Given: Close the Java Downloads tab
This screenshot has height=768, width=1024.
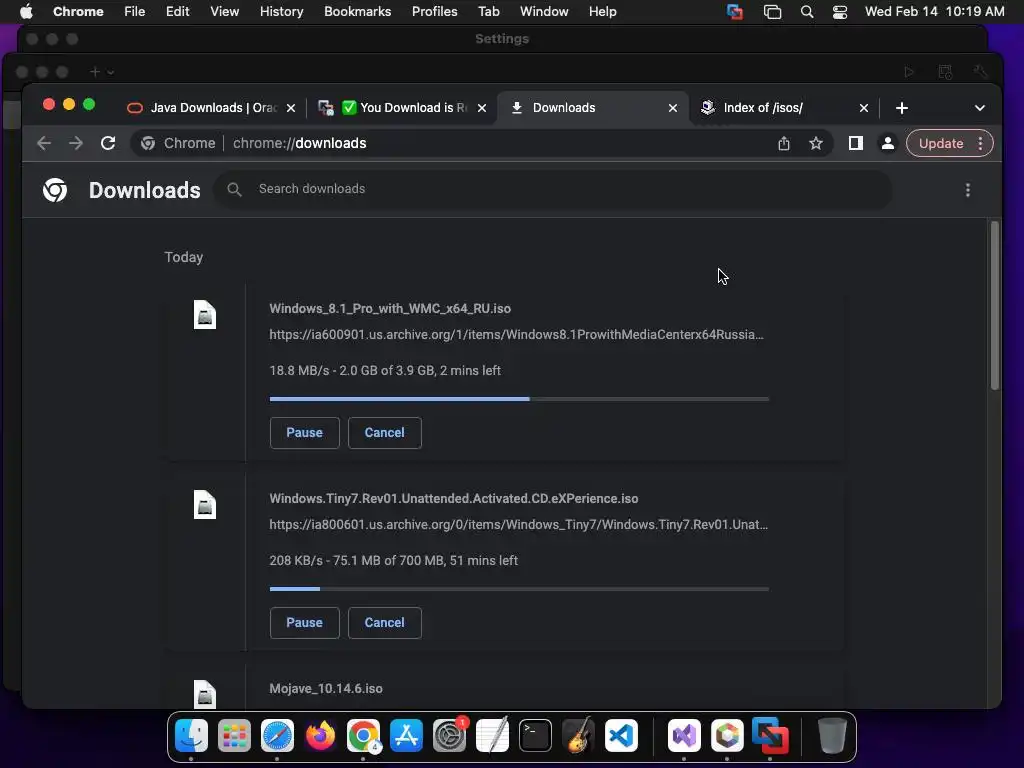Looking at the screenshot, I should point(291,108).
